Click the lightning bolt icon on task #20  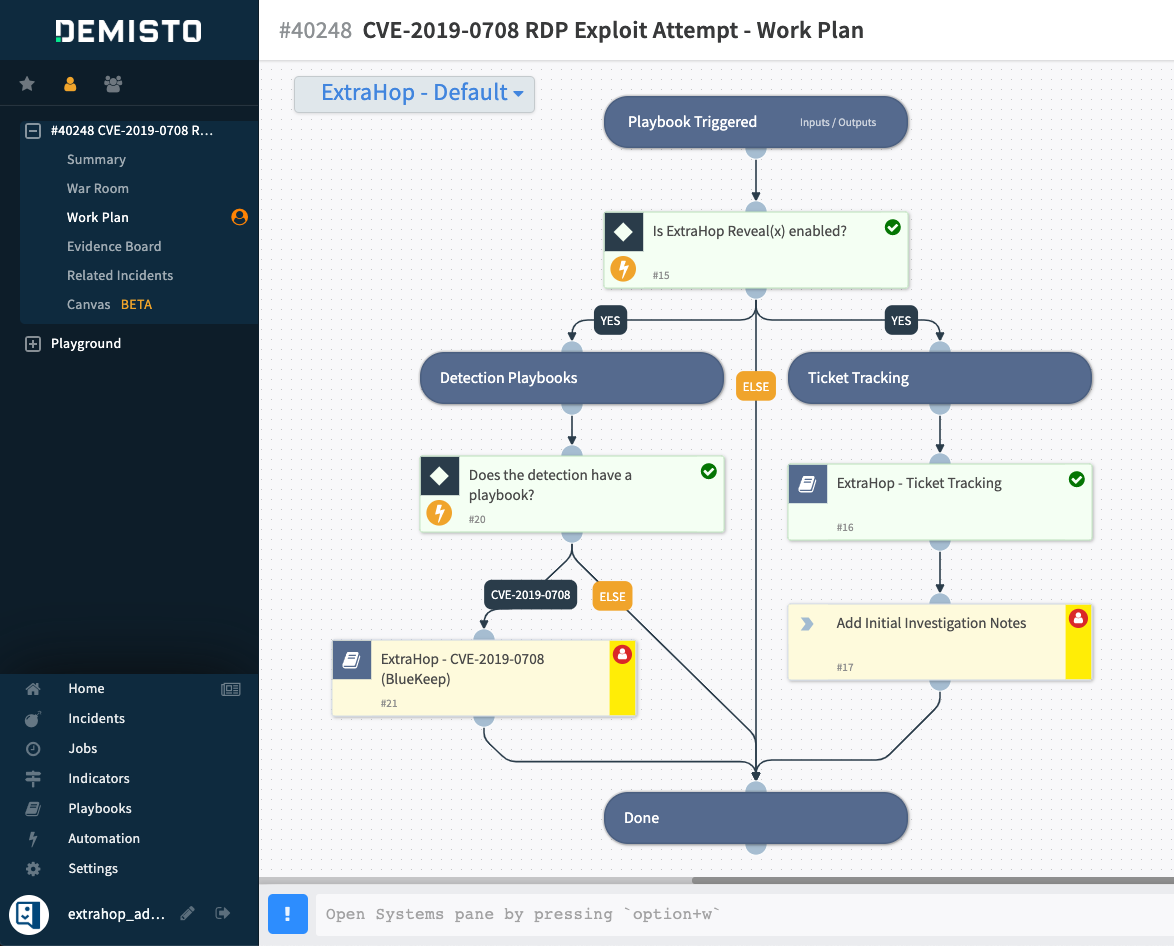pos(439,513)
